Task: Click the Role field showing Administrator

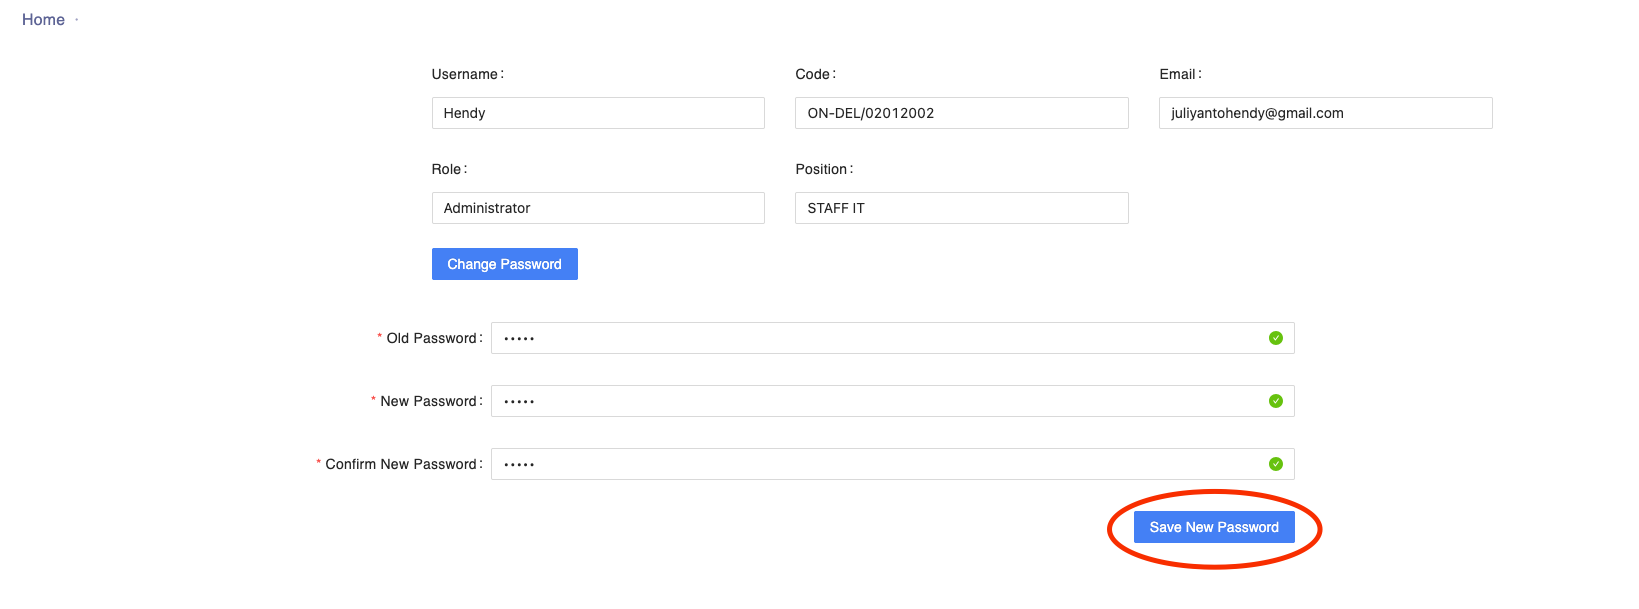Action: [x=598, y=208]
